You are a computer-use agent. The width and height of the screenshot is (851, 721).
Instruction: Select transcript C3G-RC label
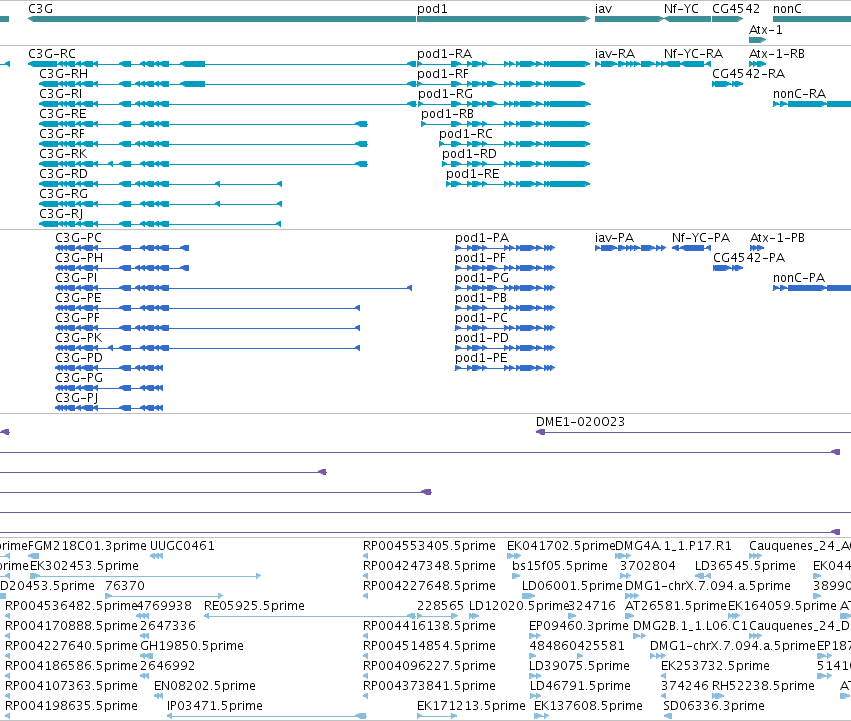coord(52,54)
